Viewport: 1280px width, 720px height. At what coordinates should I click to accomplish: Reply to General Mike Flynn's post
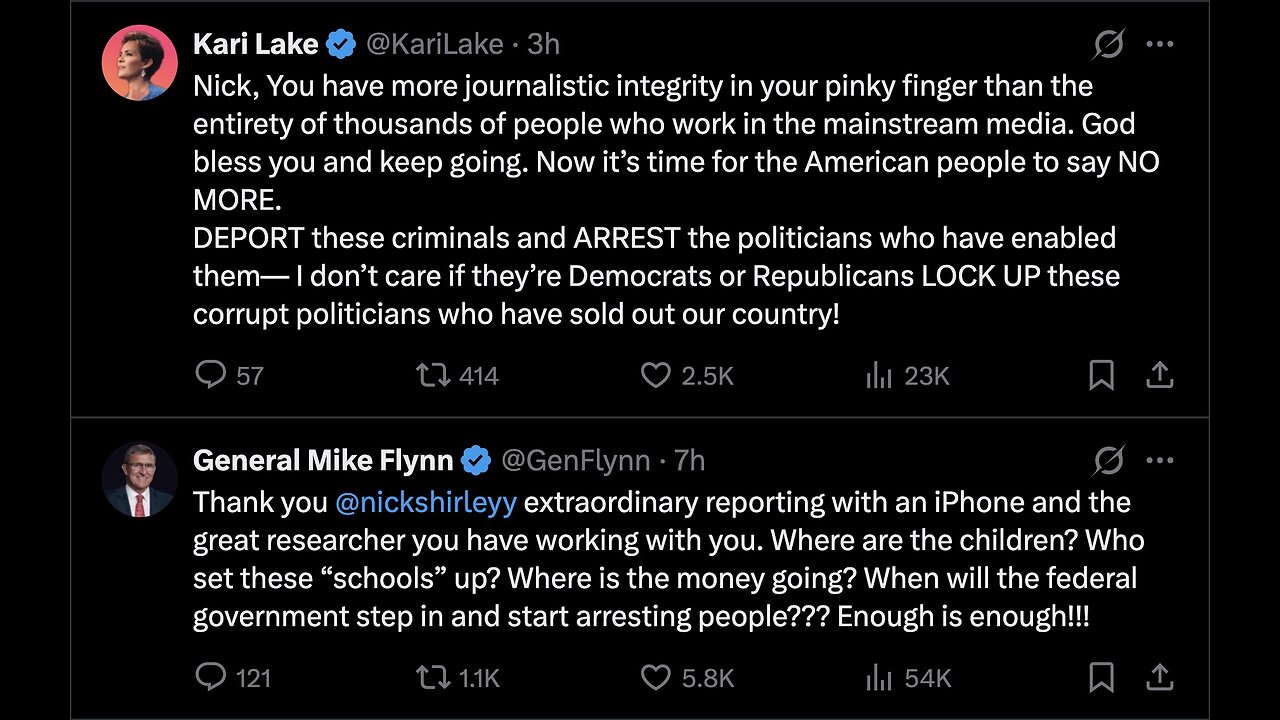pos(211,677)
